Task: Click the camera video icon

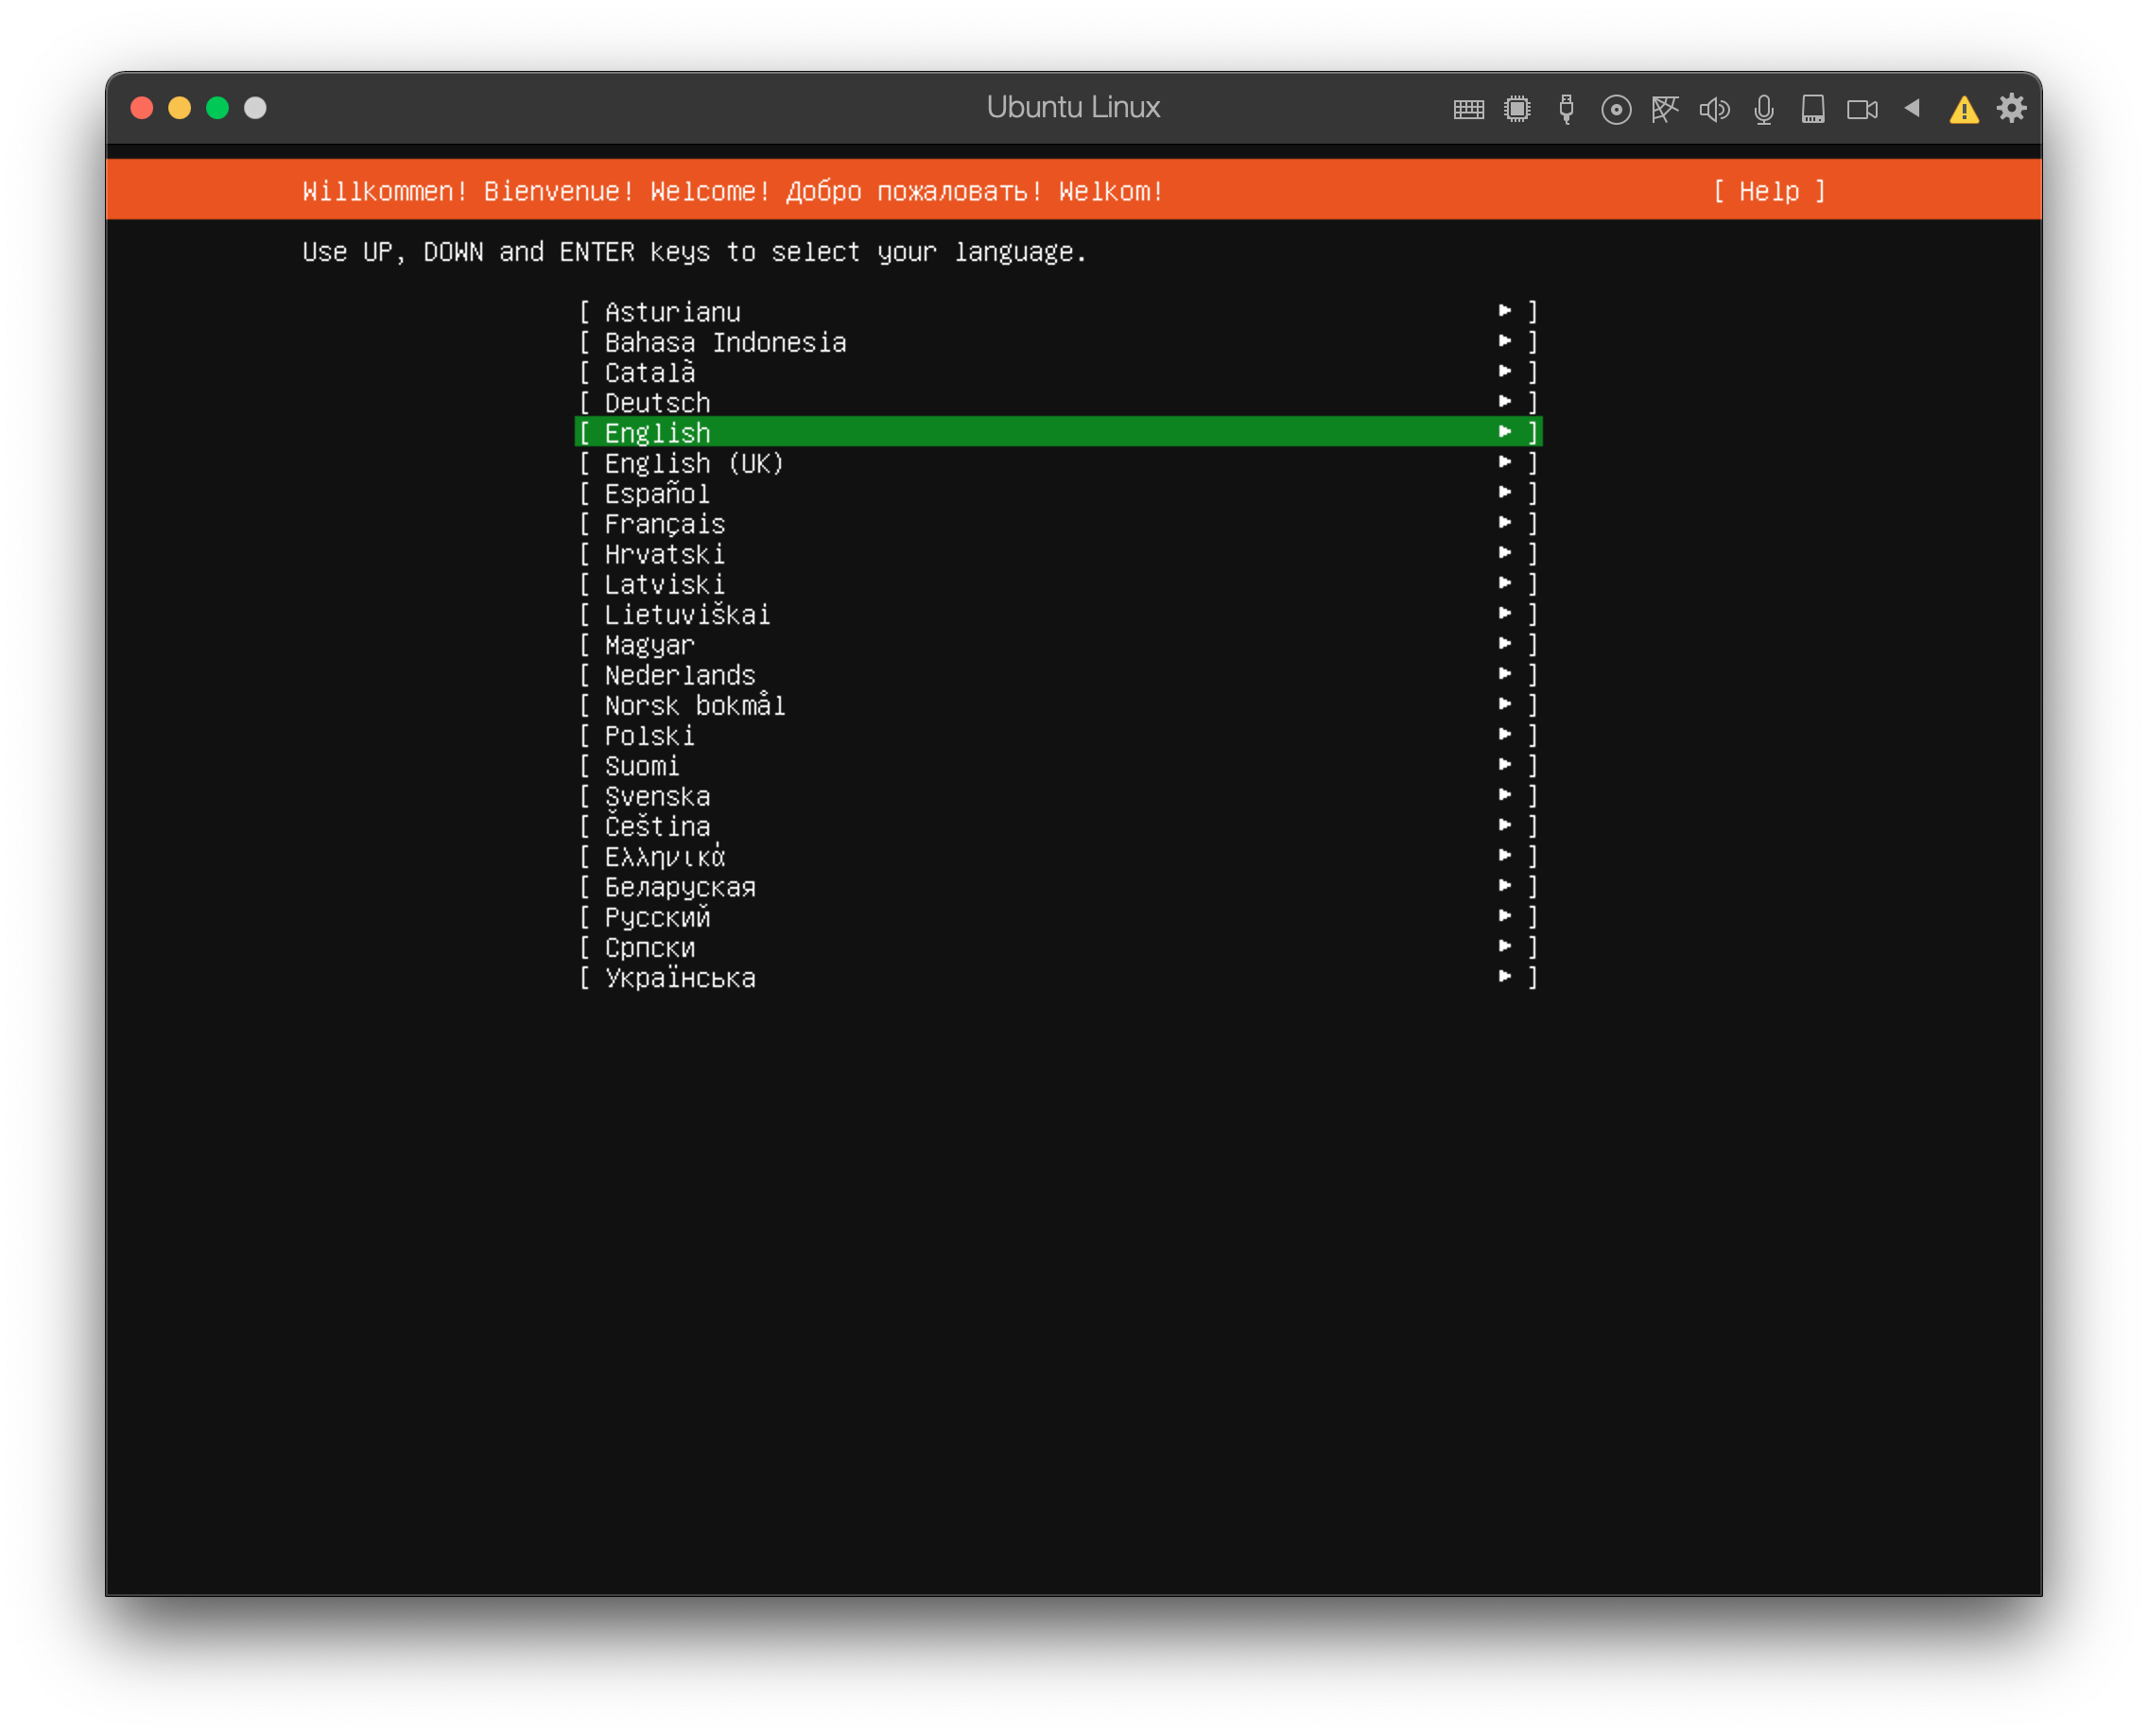Action: tap(1862, 109)
